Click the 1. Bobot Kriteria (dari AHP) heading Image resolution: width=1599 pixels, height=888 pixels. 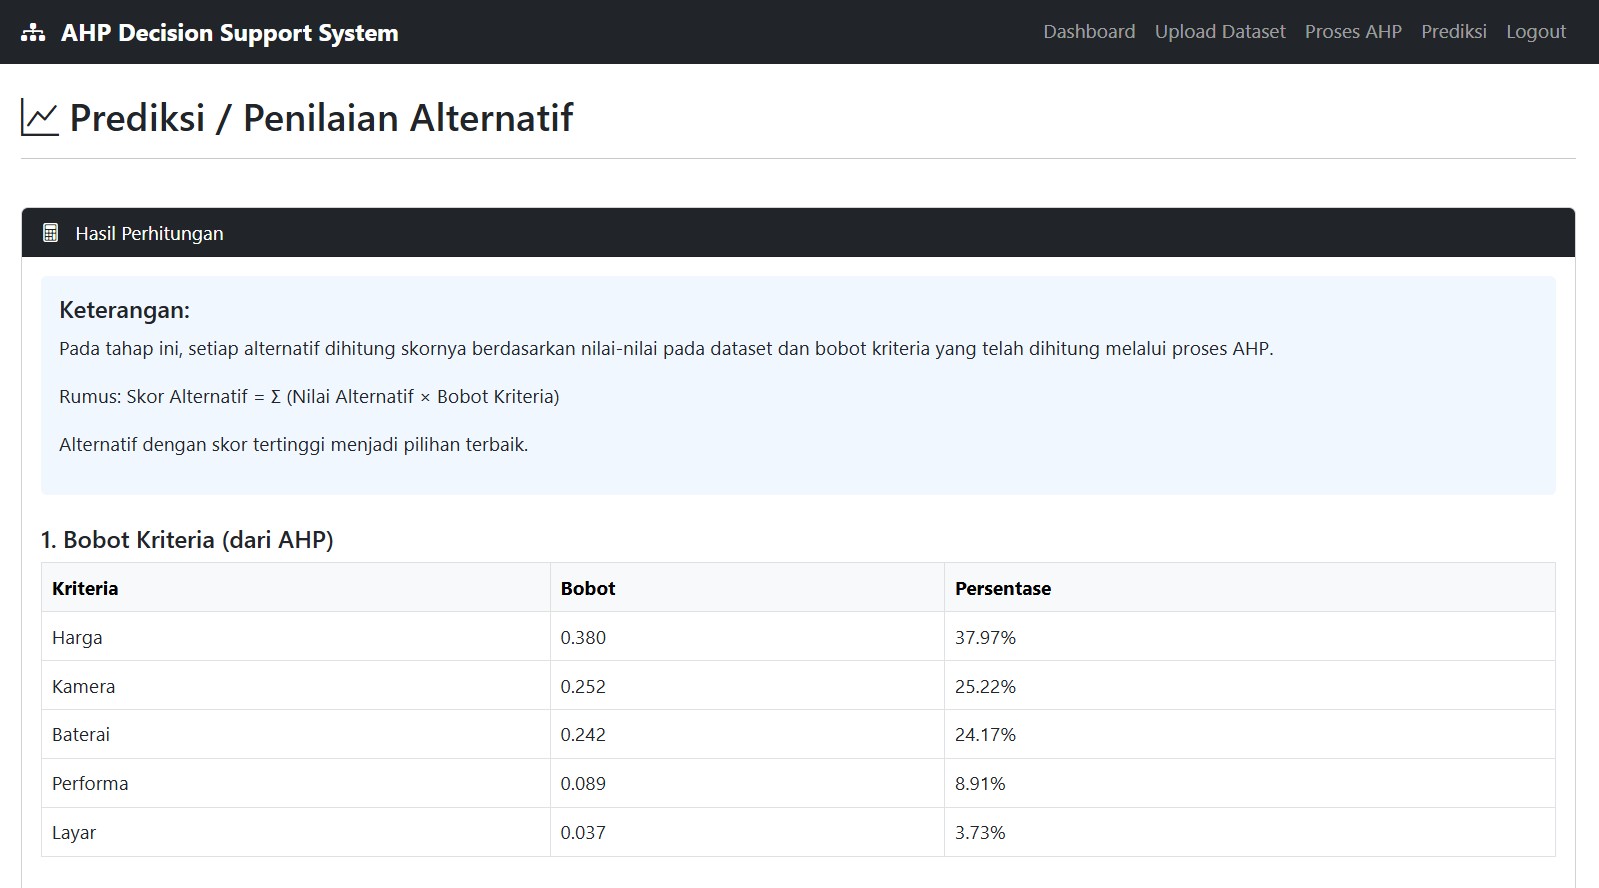[187, 540]
